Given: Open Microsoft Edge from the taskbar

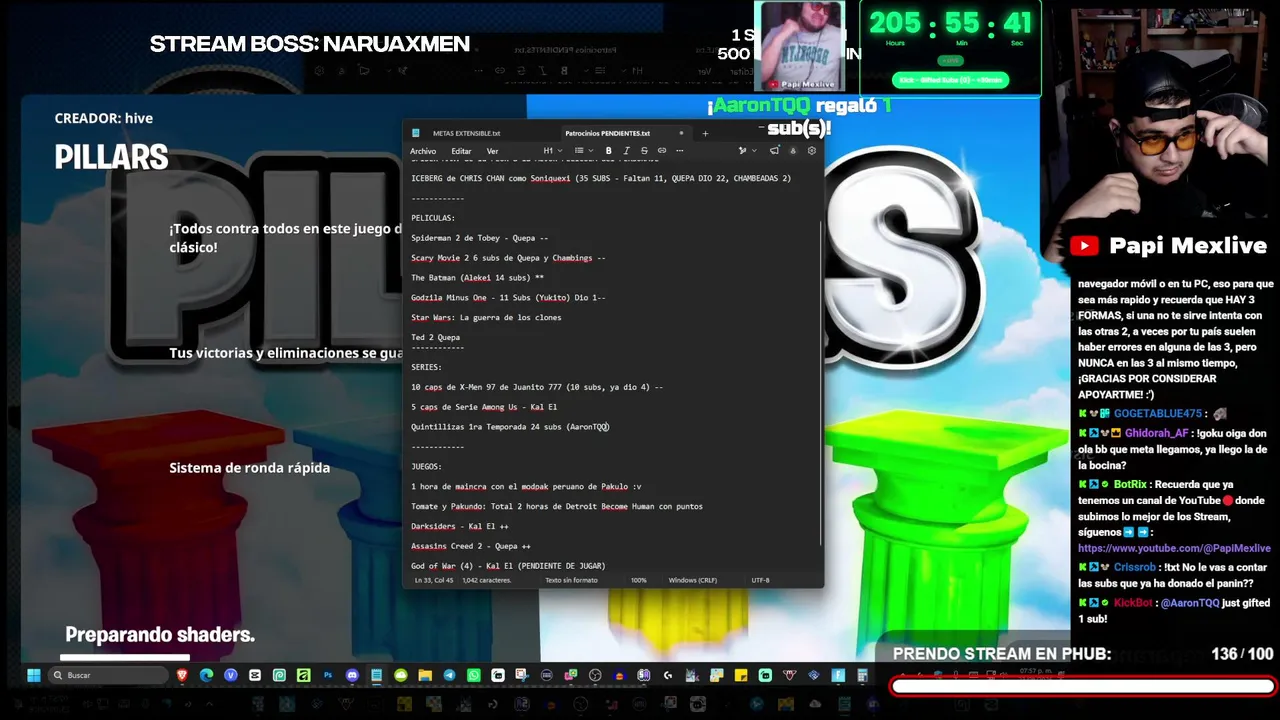Looking at the screenshot, I should 206,676.
